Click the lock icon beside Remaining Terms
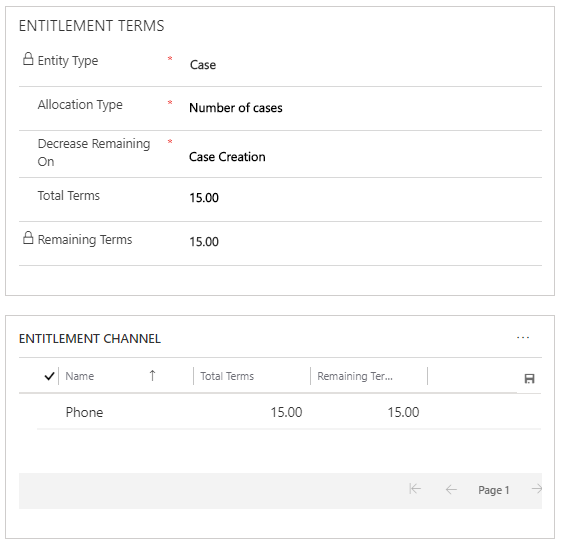 (x=28, y=238)
